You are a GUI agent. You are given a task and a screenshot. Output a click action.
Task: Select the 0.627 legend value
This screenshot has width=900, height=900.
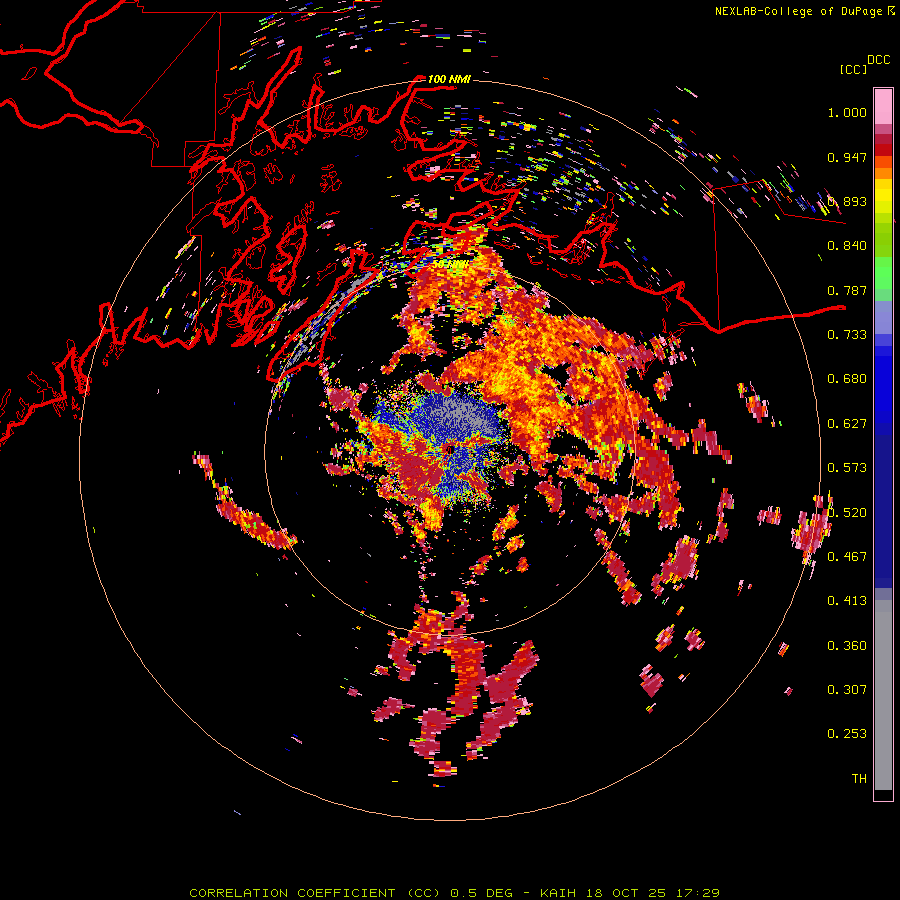pyautogui.click(x=847, y=424)
